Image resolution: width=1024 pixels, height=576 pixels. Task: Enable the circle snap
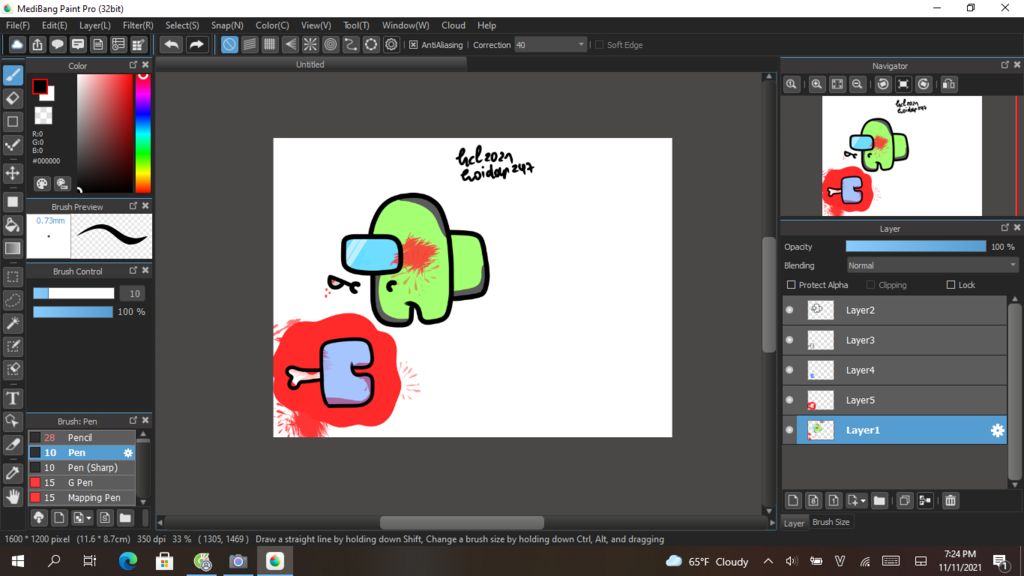click(330, 44)
